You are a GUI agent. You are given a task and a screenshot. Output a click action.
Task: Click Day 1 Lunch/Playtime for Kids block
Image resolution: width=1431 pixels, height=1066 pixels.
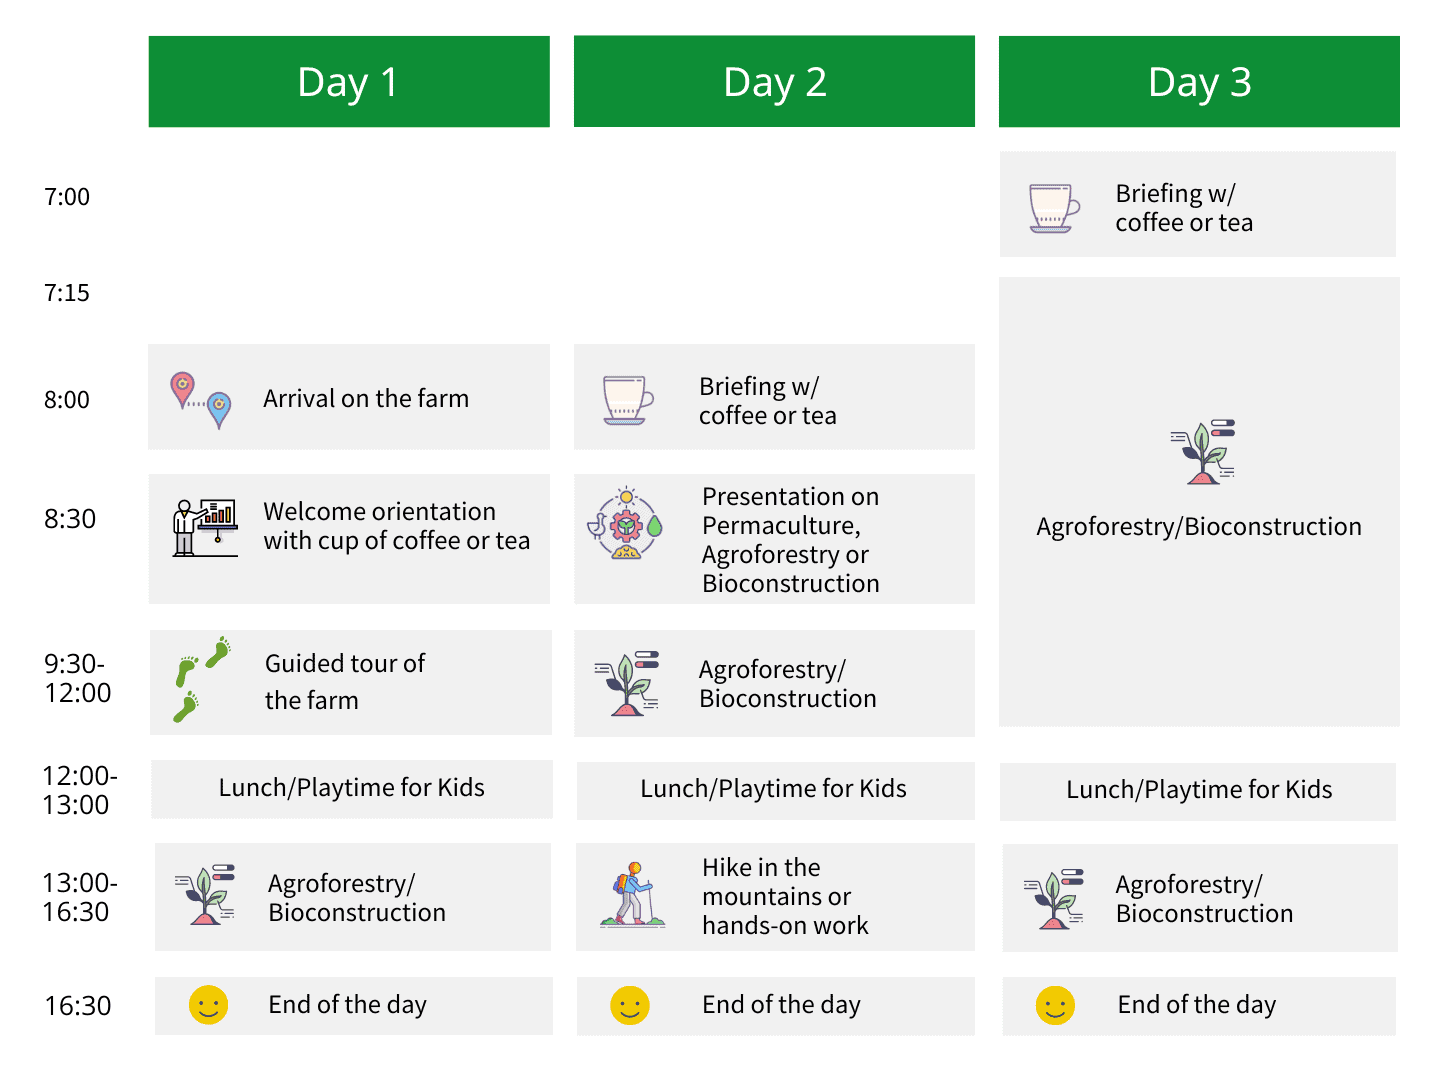pos(351,788)
